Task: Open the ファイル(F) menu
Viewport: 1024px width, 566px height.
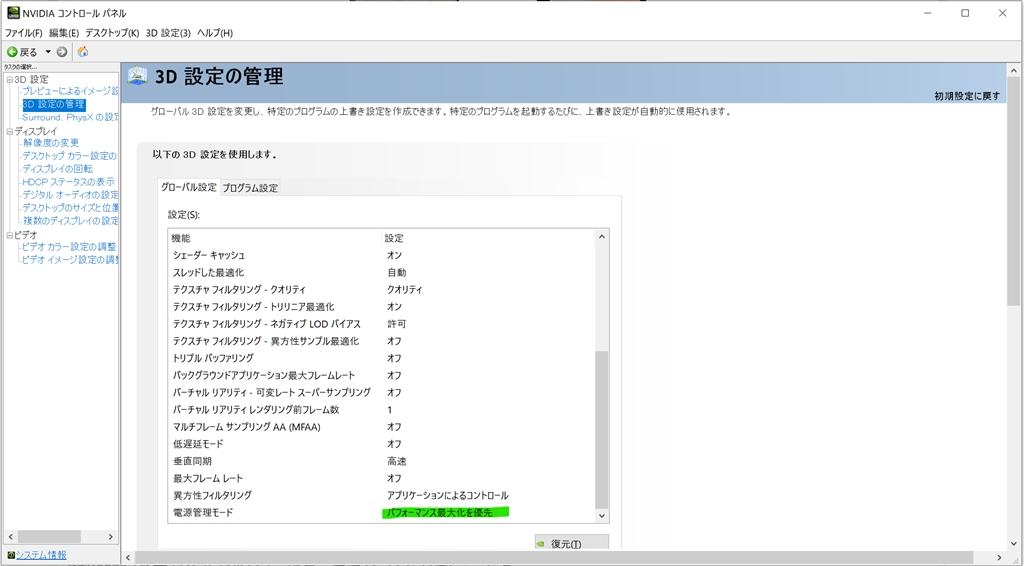Action: [x=24, y=33]
